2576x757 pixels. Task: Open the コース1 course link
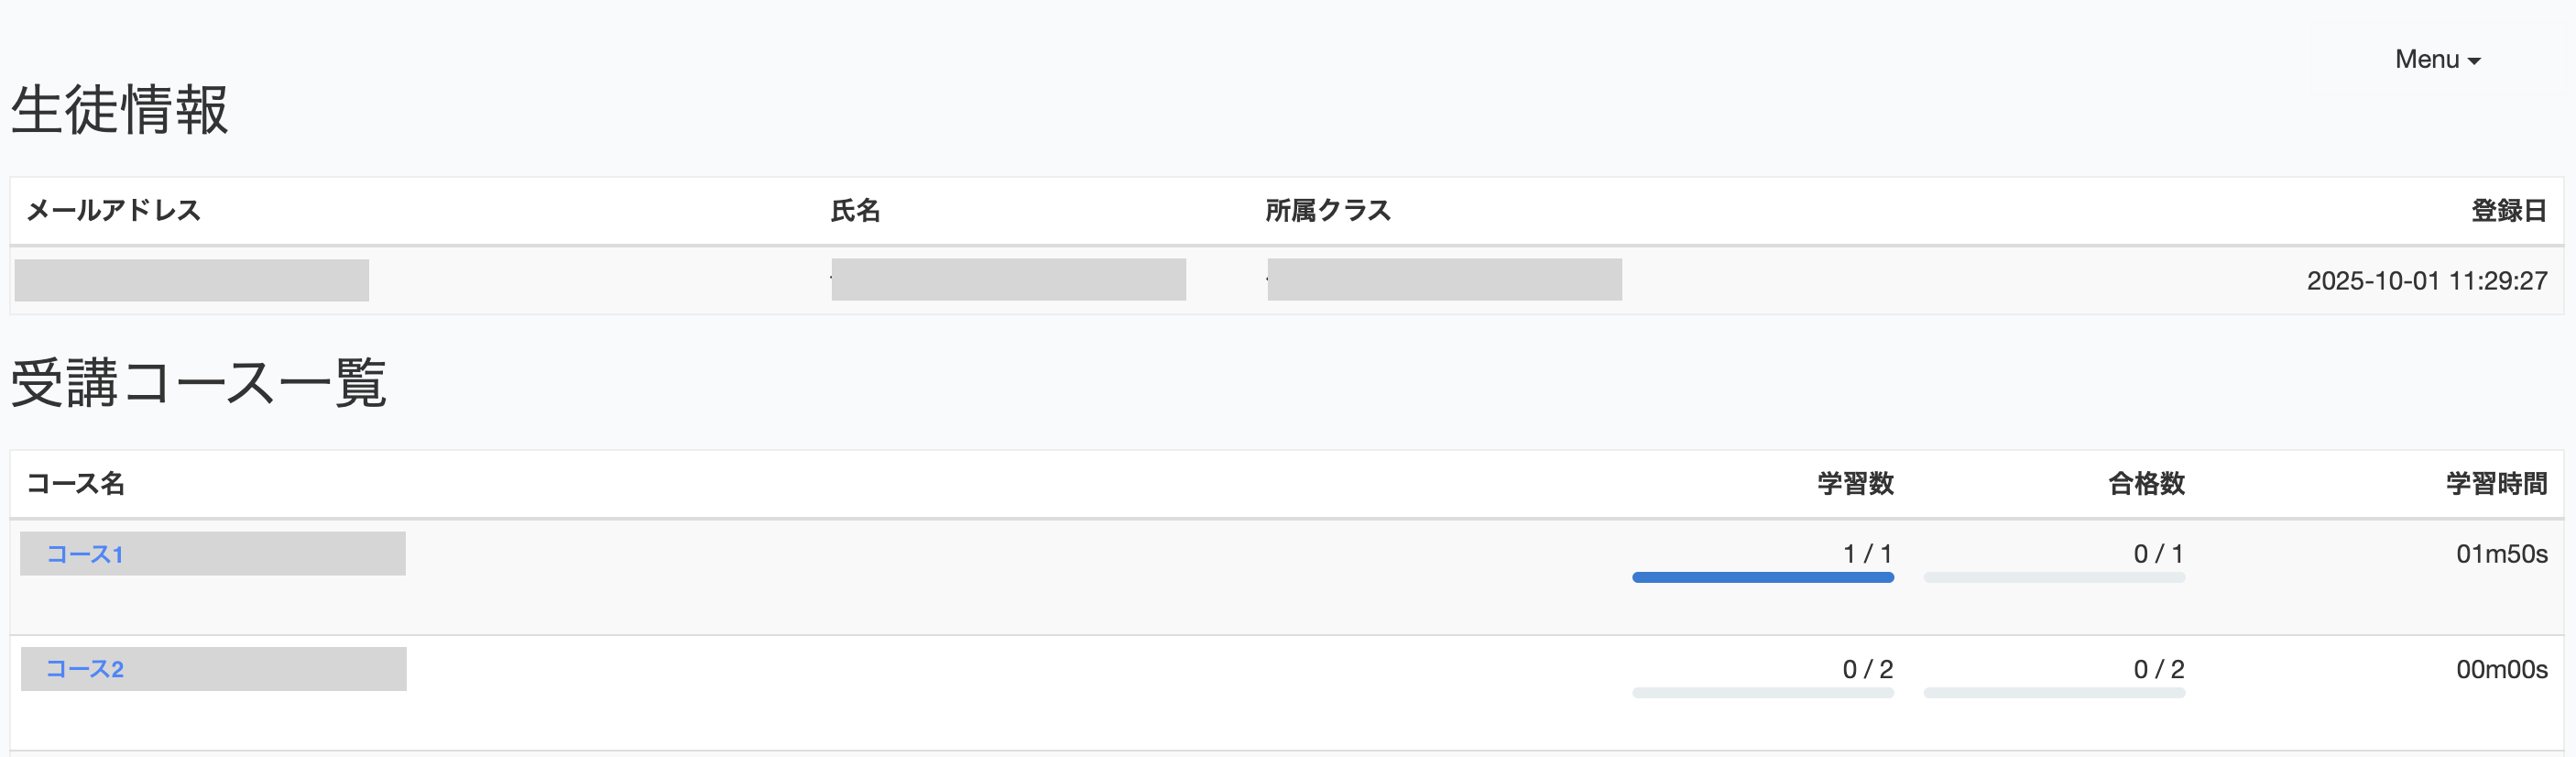point(85,554)
